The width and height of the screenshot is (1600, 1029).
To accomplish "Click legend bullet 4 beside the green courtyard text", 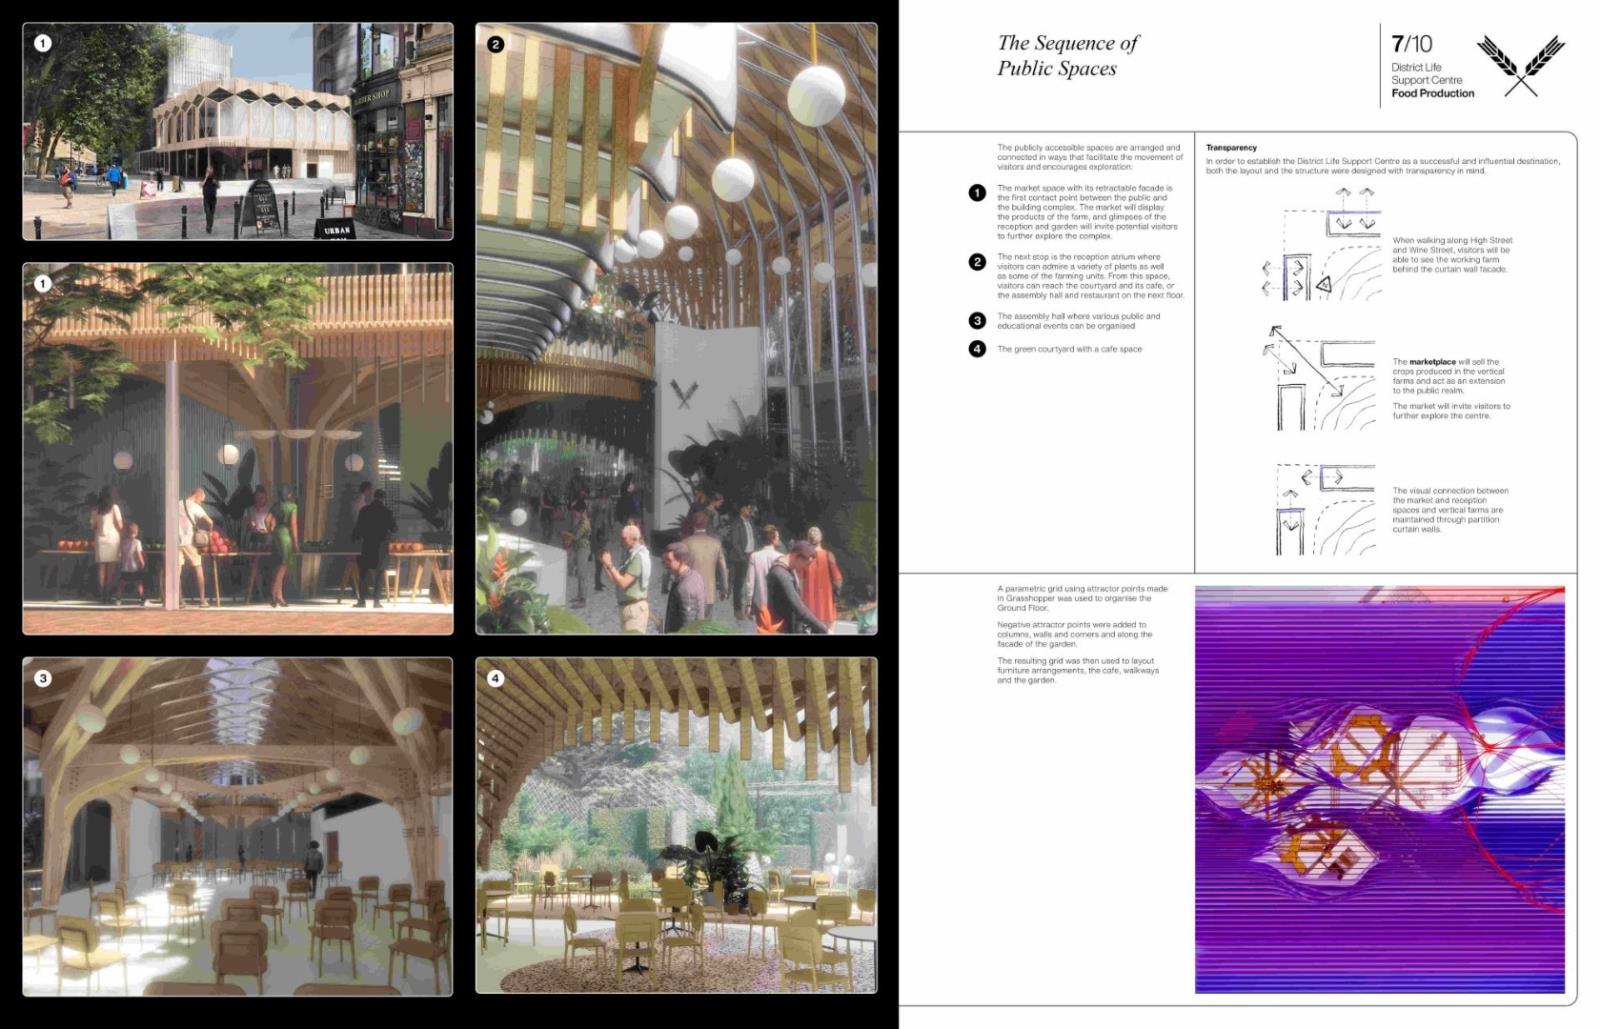I will click(977, 349).
